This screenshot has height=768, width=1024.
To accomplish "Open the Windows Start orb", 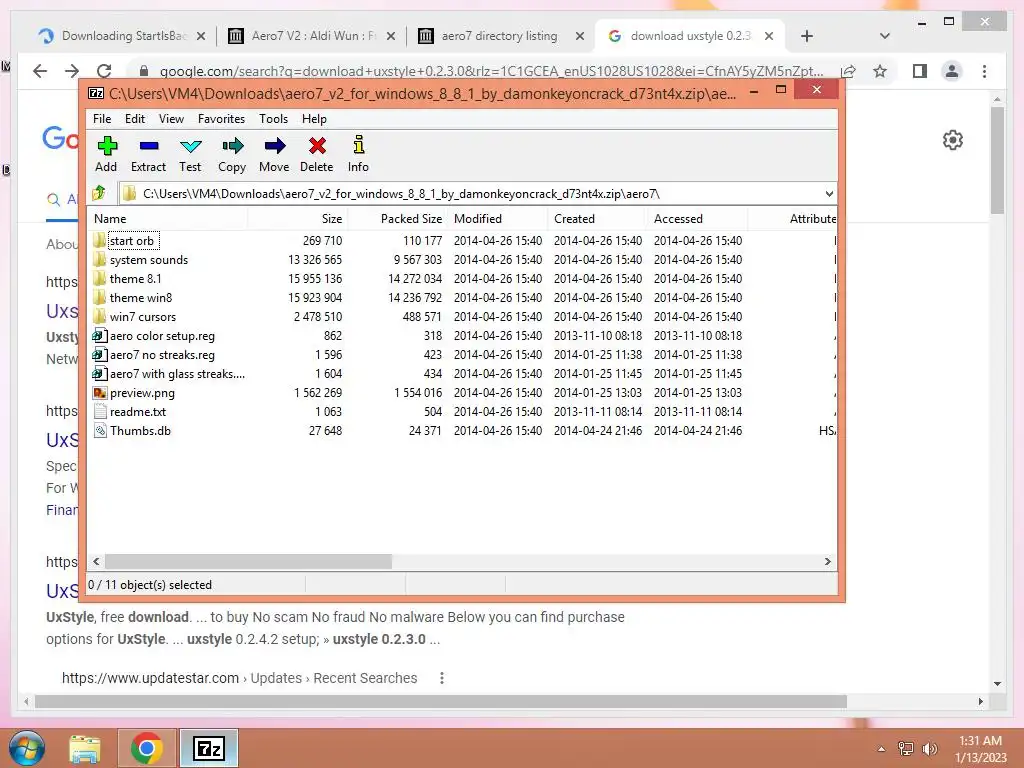I will [x=27, y=748].
